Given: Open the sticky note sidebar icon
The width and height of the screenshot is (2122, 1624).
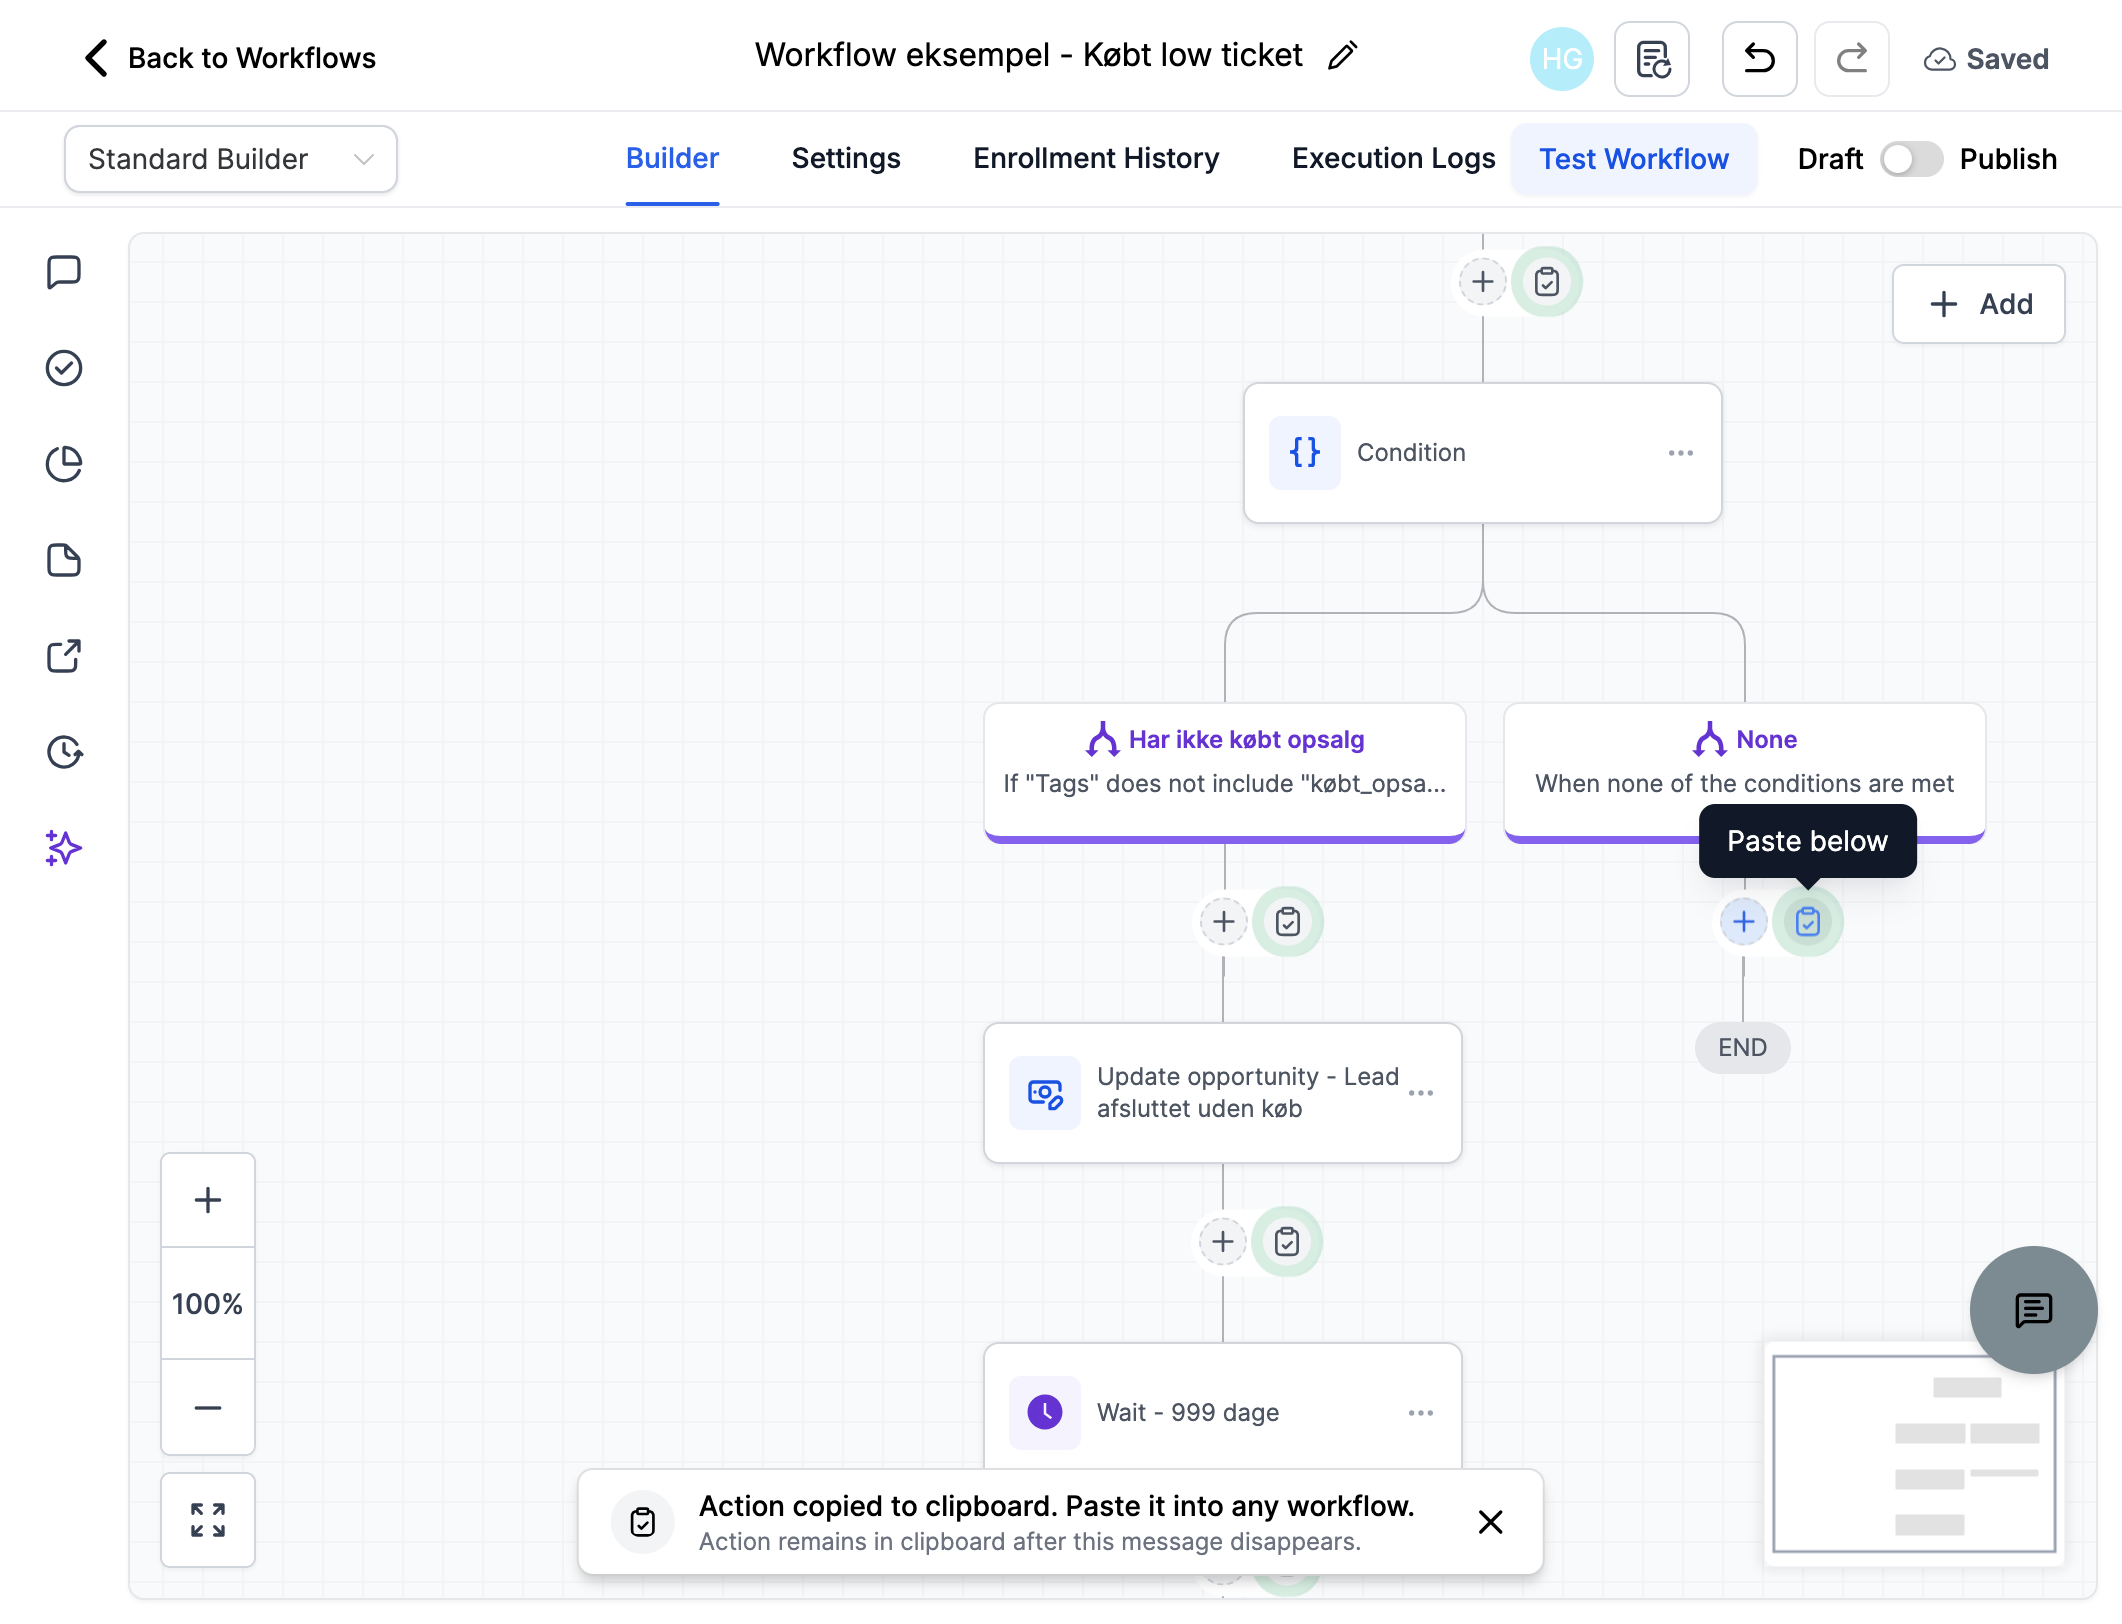Looking at the screenshot, I should [x=64, y=560].
